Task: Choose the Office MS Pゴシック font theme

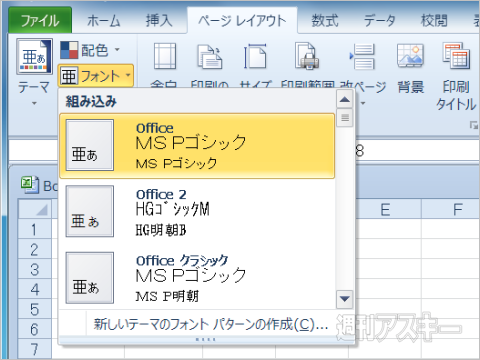Action: point(197,146)
